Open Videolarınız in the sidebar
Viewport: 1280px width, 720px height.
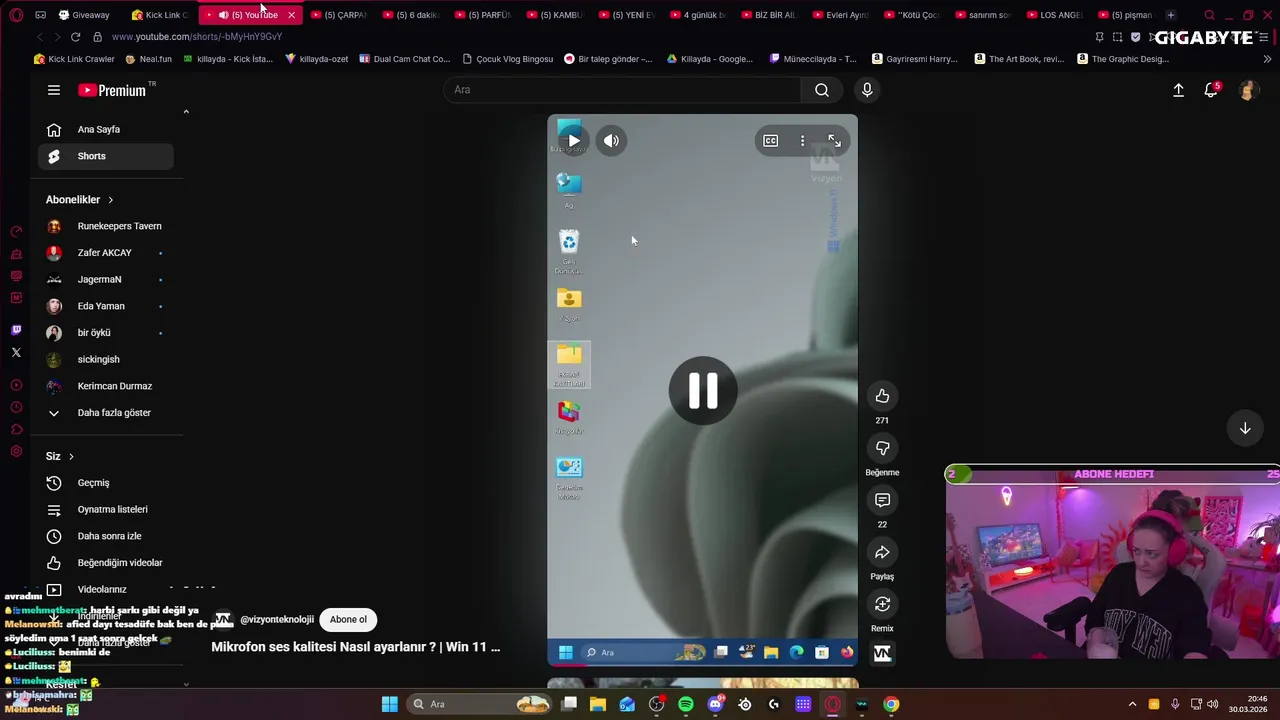(106, 590)
